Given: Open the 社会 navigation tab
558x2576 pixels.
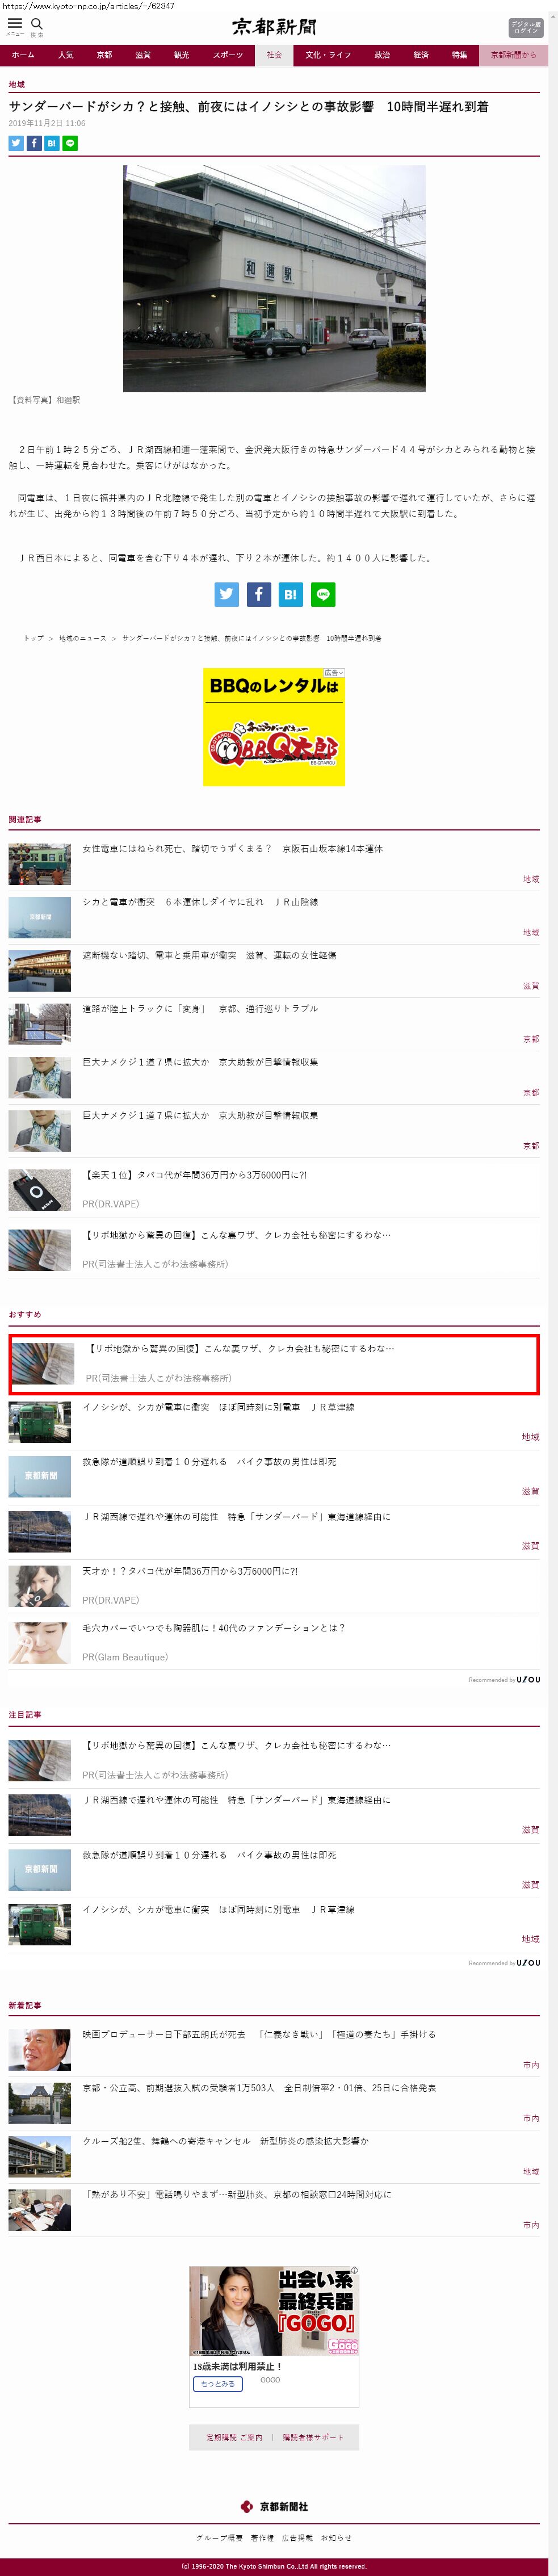Looking at the screenshot, I should [x=274, y=55].
